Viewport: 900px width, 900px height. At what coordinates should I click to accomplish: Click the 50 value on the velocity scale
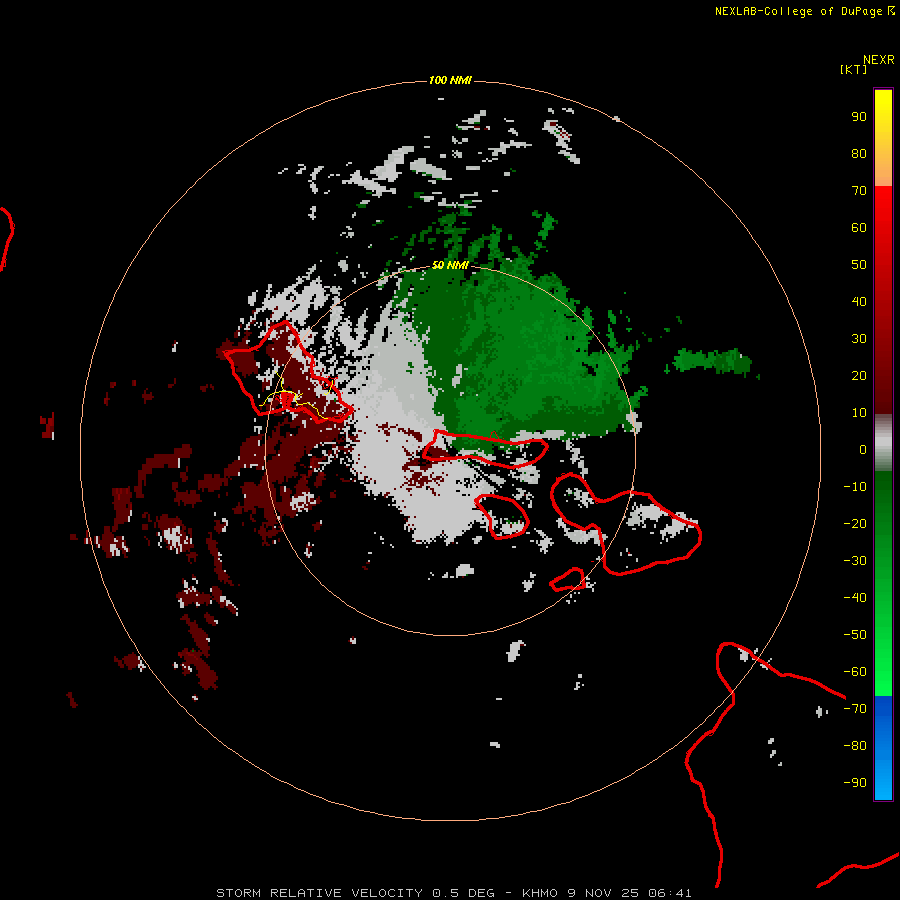pos(859,265)
